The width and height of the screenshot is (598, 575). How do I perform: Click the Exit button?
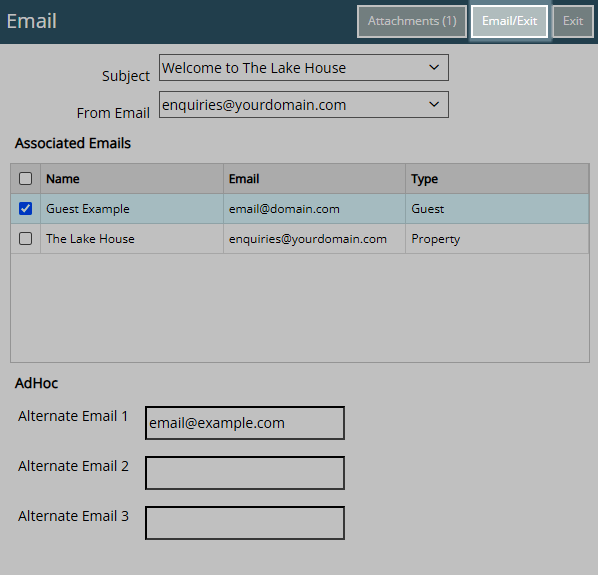coord(573,21)
